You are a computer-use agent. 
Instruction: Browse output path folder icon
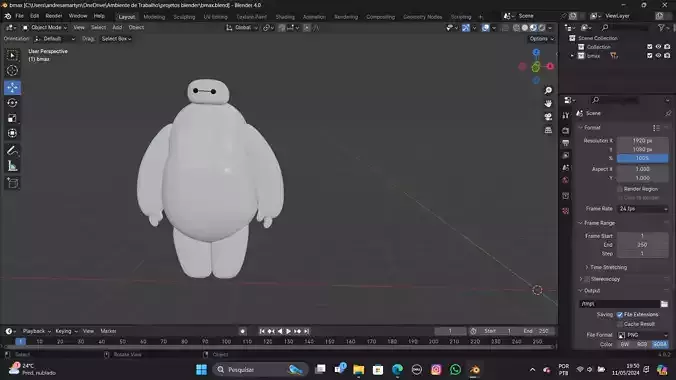[664, 304]
